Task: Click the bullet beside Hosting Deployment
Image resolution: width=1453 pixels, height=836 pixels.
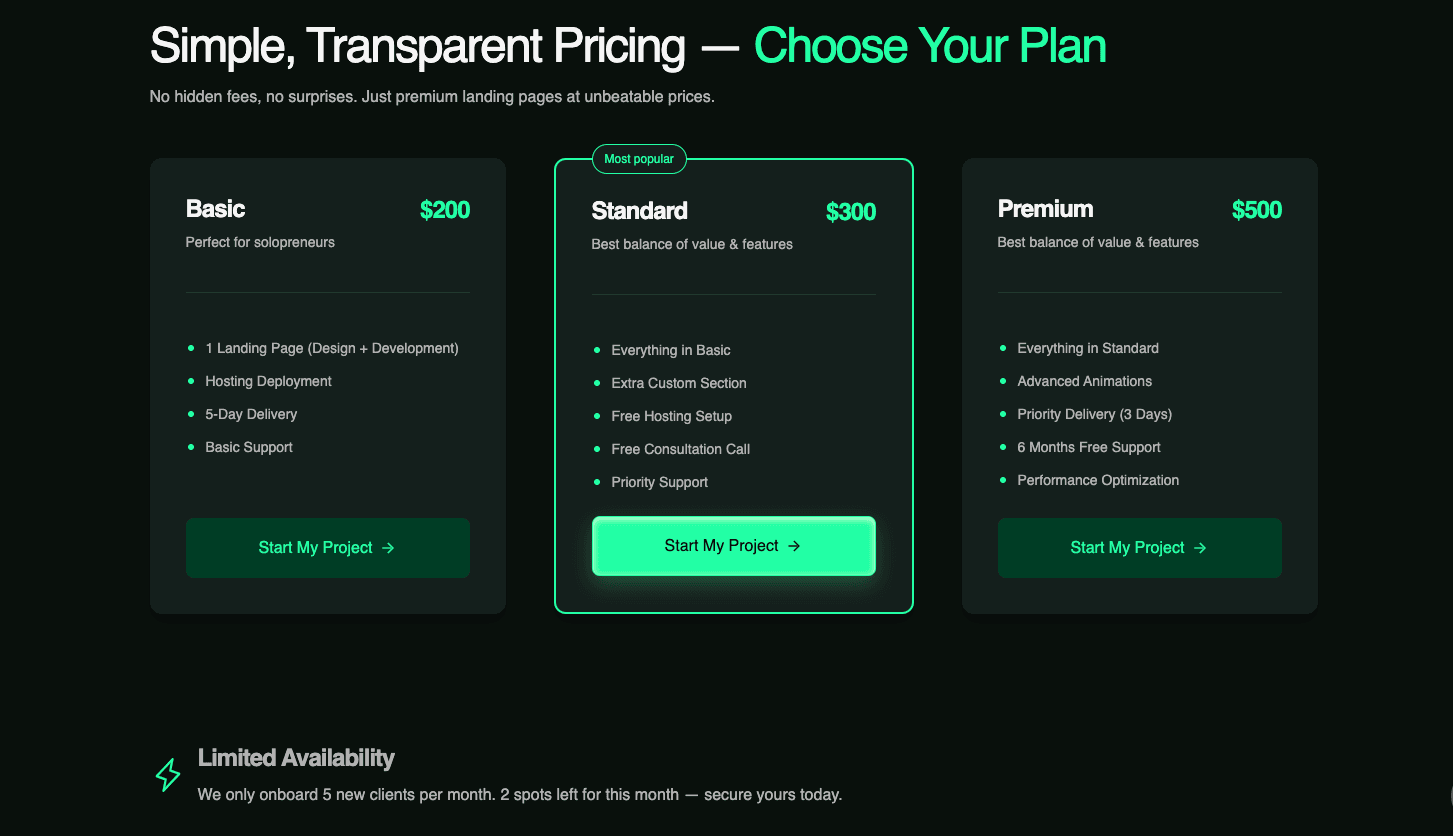Action: pos(191,381)
